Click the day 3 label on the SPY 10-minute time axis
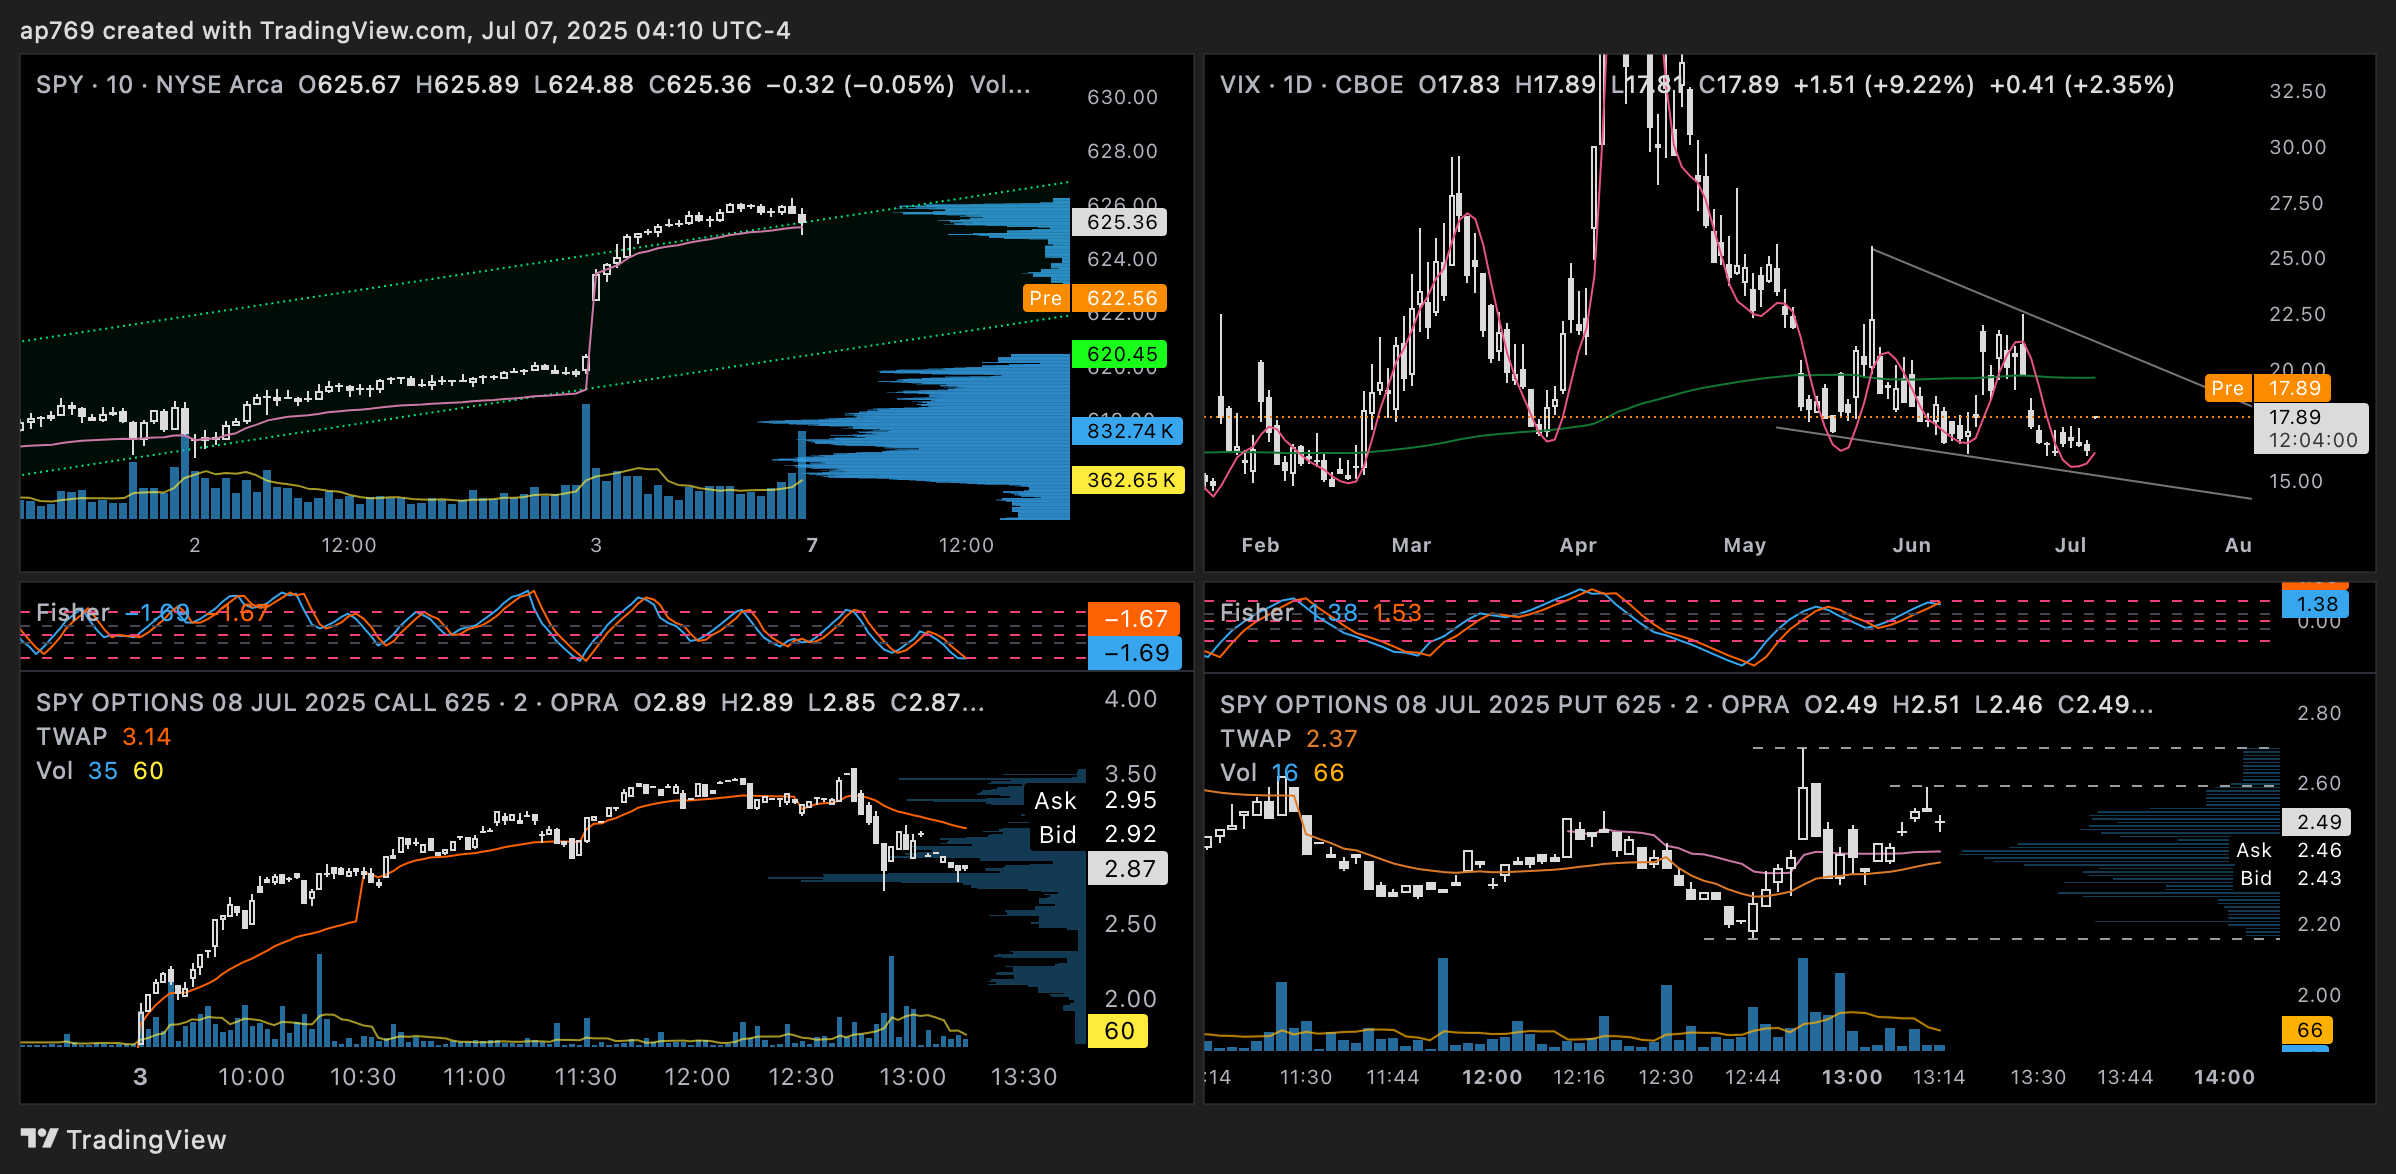This screenshot has width=2396, height=1174. 596,545
